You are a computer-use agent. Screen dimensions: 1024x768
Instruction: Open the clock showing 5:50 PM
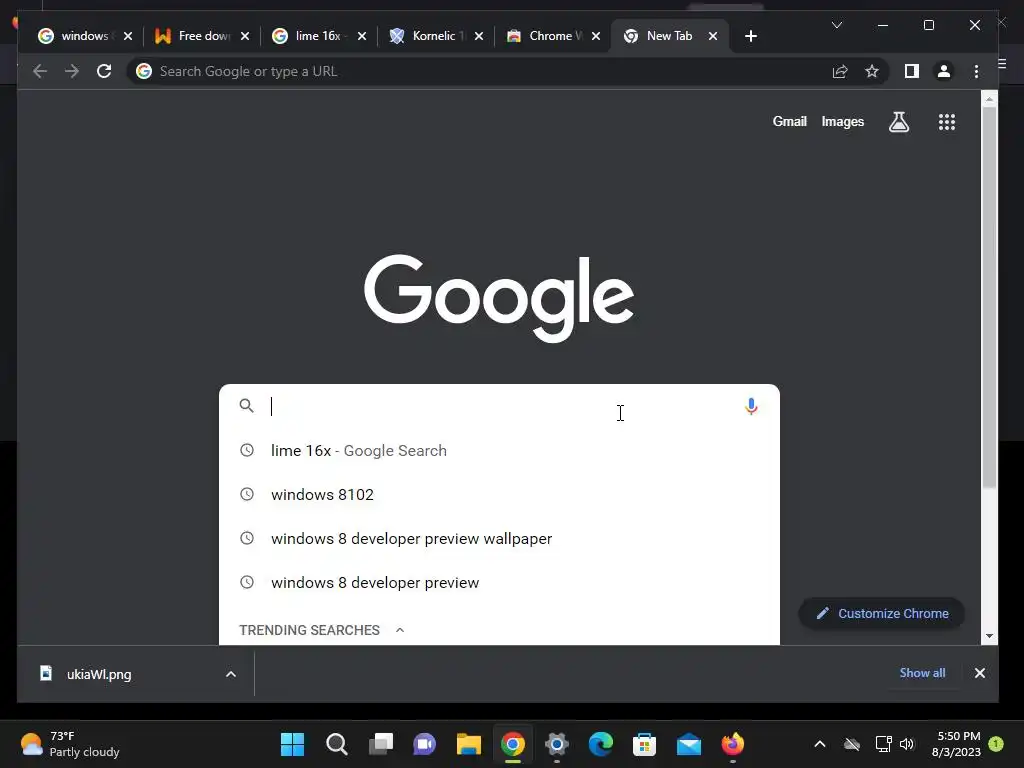click(x=957, y=744)
